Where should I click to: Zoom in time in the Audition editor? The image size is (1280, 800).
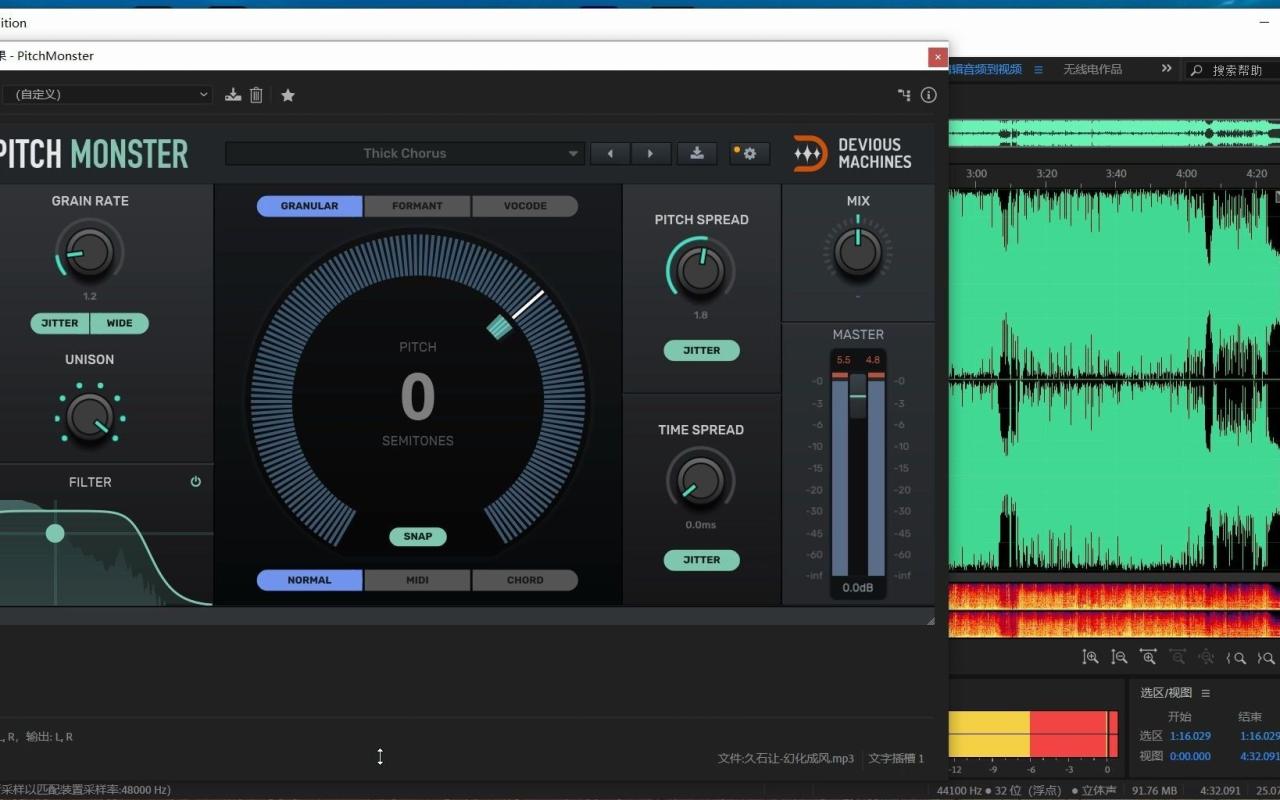click(x=1148, y=657)
